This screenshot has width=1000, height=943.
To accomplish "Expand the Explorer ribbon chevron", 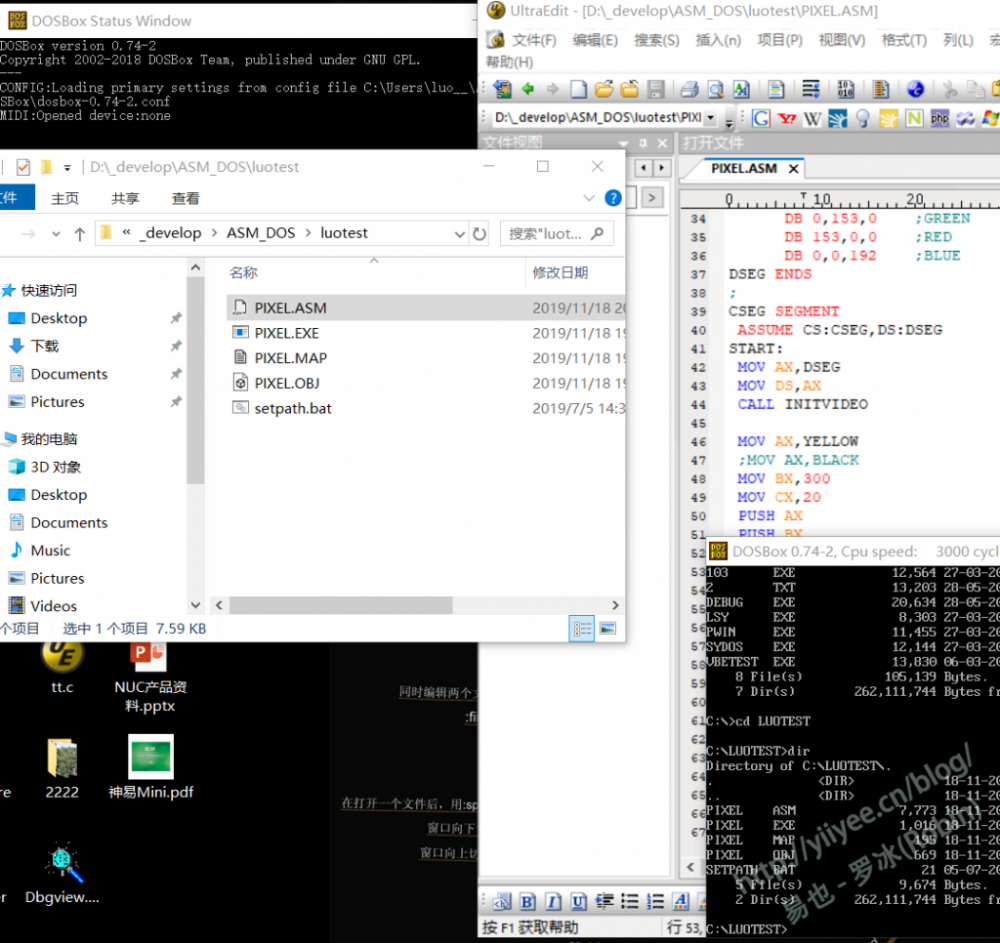I will (589, 198).
